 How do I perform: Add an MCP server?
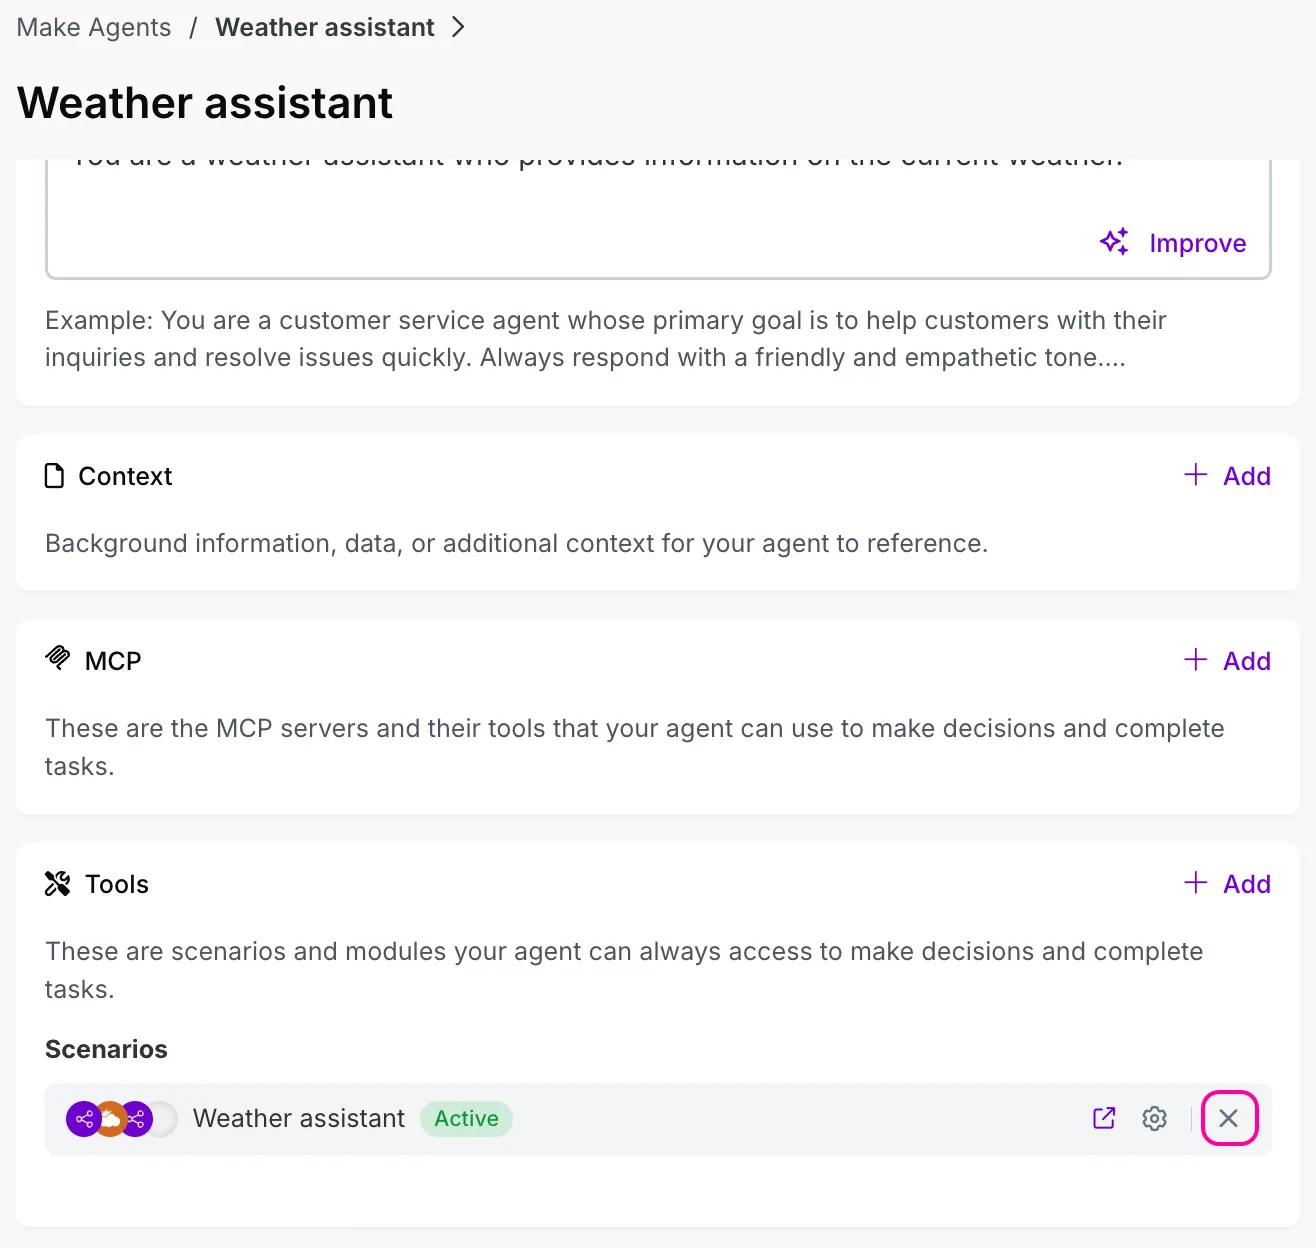point(1227,661)
